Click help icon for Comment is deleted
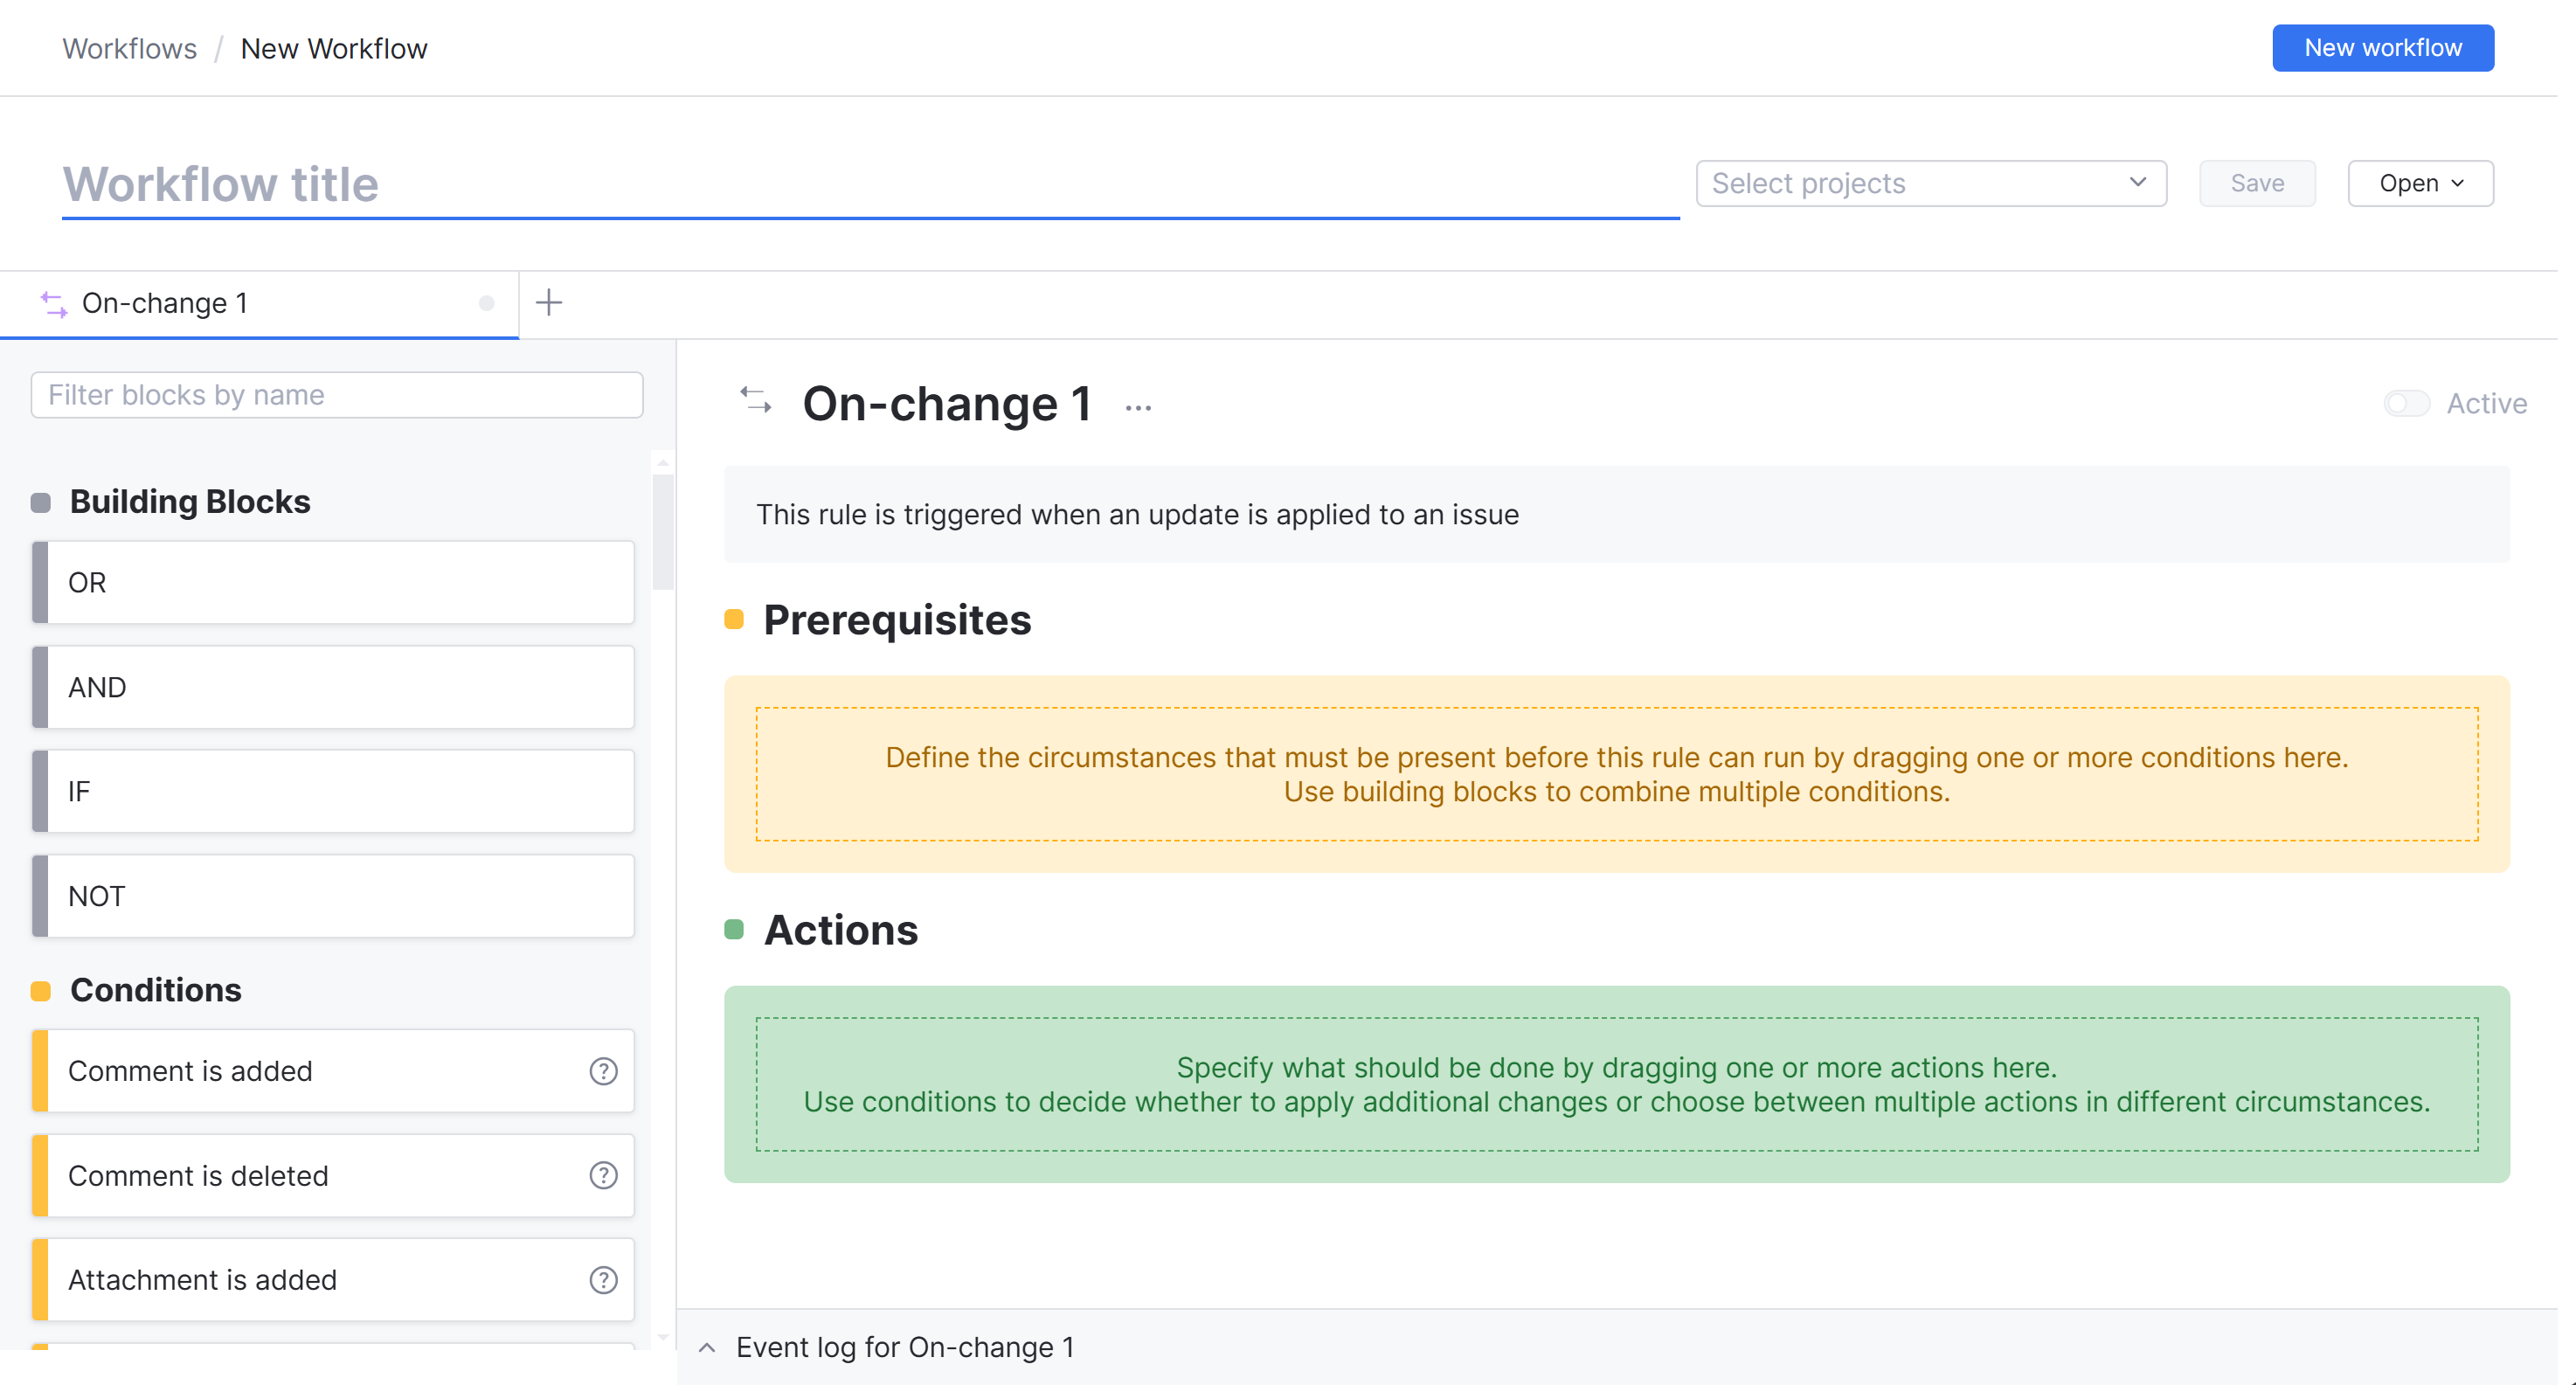This screenshot has height=1385, width=2576. coord(603,1175)
